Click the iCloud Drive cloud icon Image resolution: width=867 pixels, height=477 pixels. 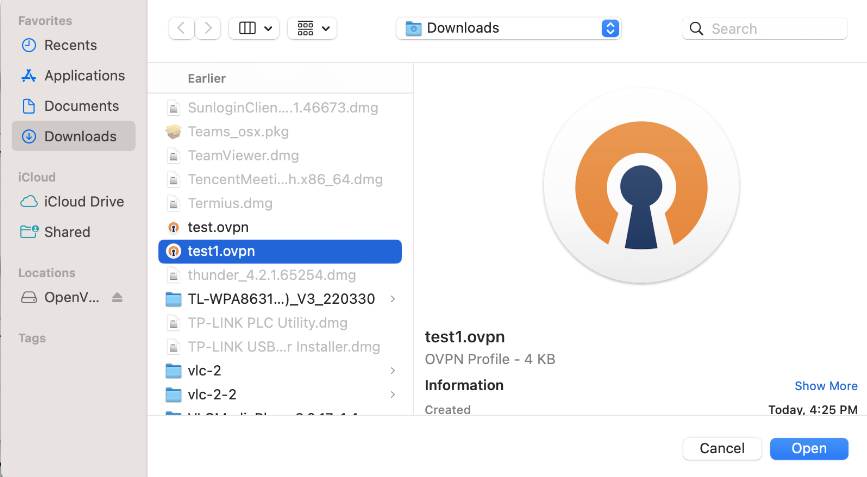29,202
